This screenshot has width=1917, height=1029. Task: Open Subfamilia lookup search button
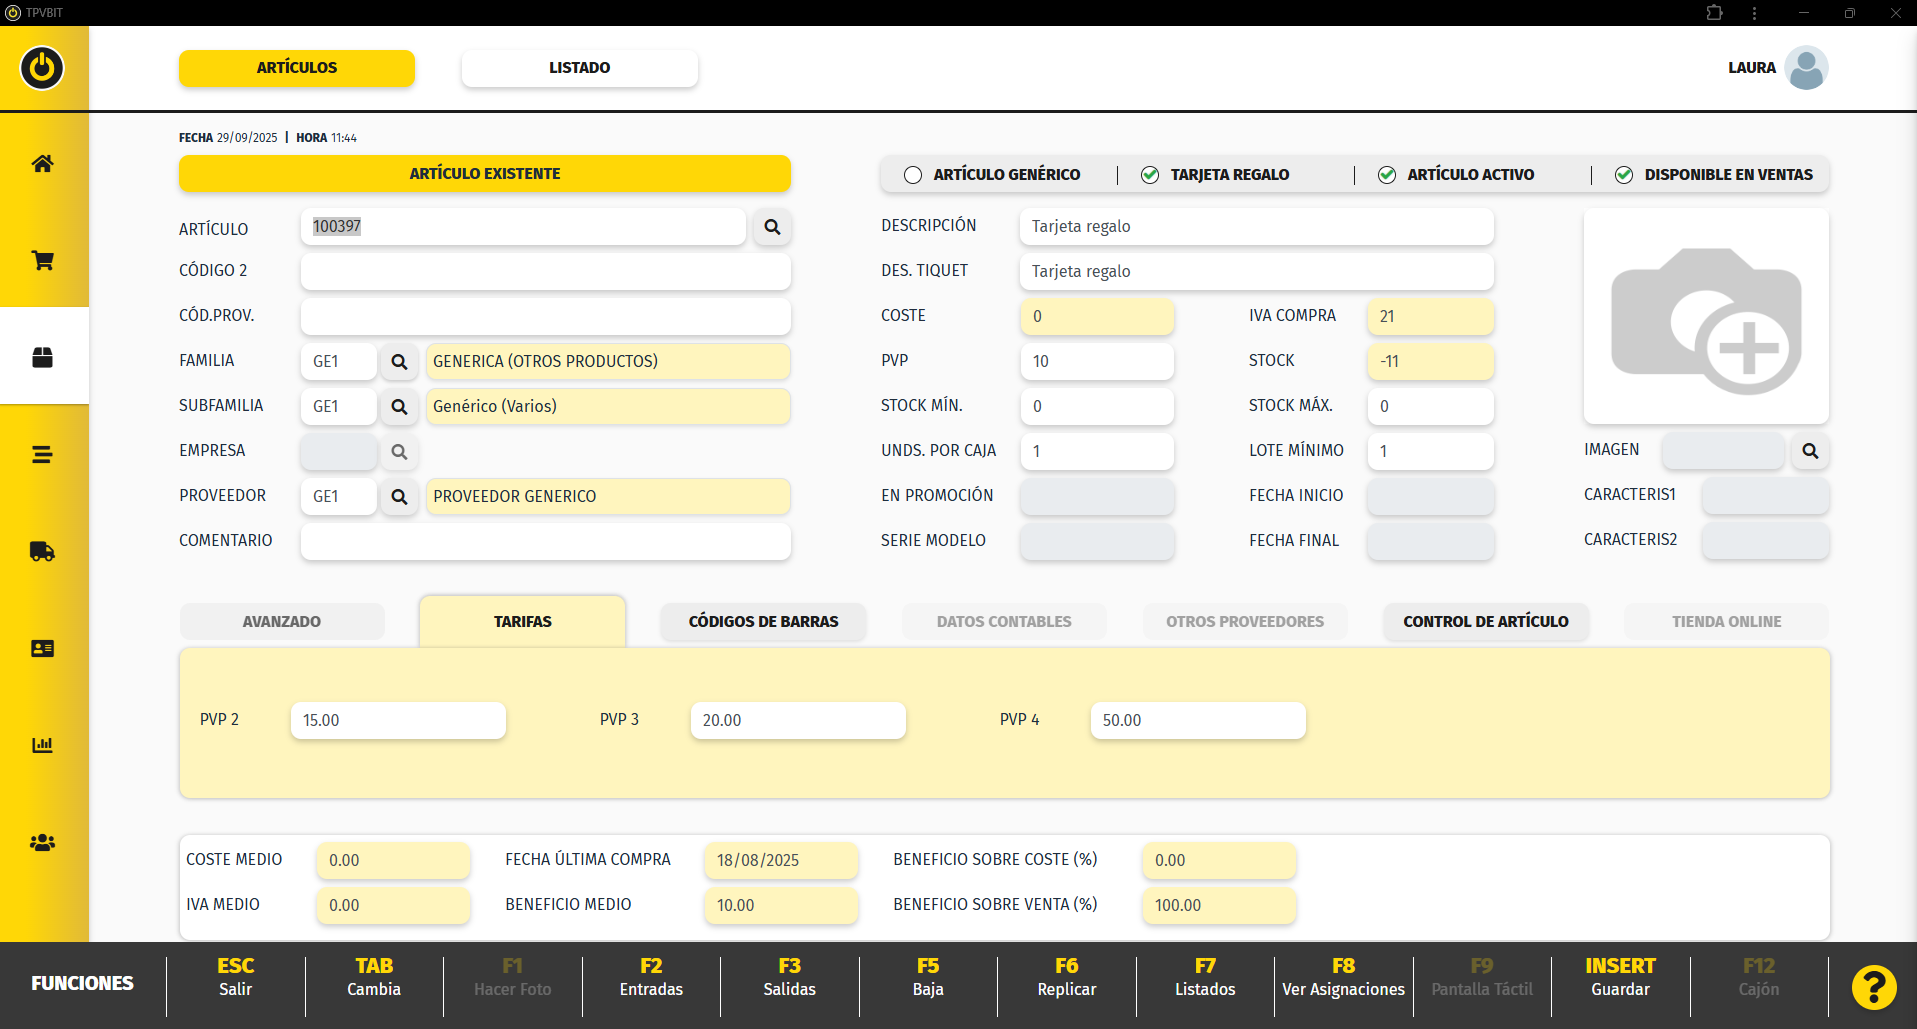[x=399, y=407]
